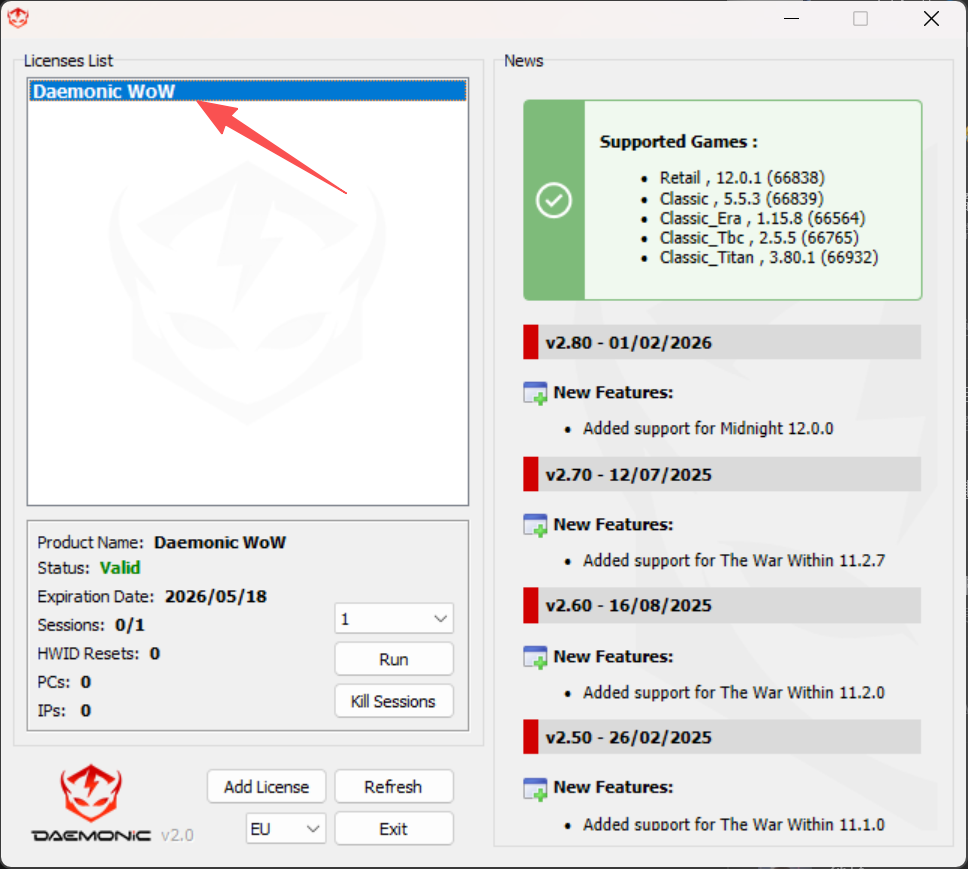The height and width of the screenshot is (869, 968).
Task: Click the v2.0 version label
Action: pos(177,835)
